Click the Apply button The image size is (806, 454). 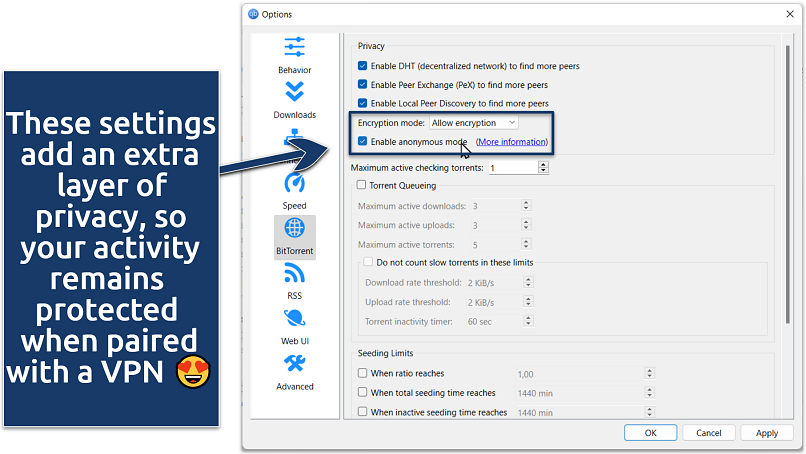click(x=767, y=433)
